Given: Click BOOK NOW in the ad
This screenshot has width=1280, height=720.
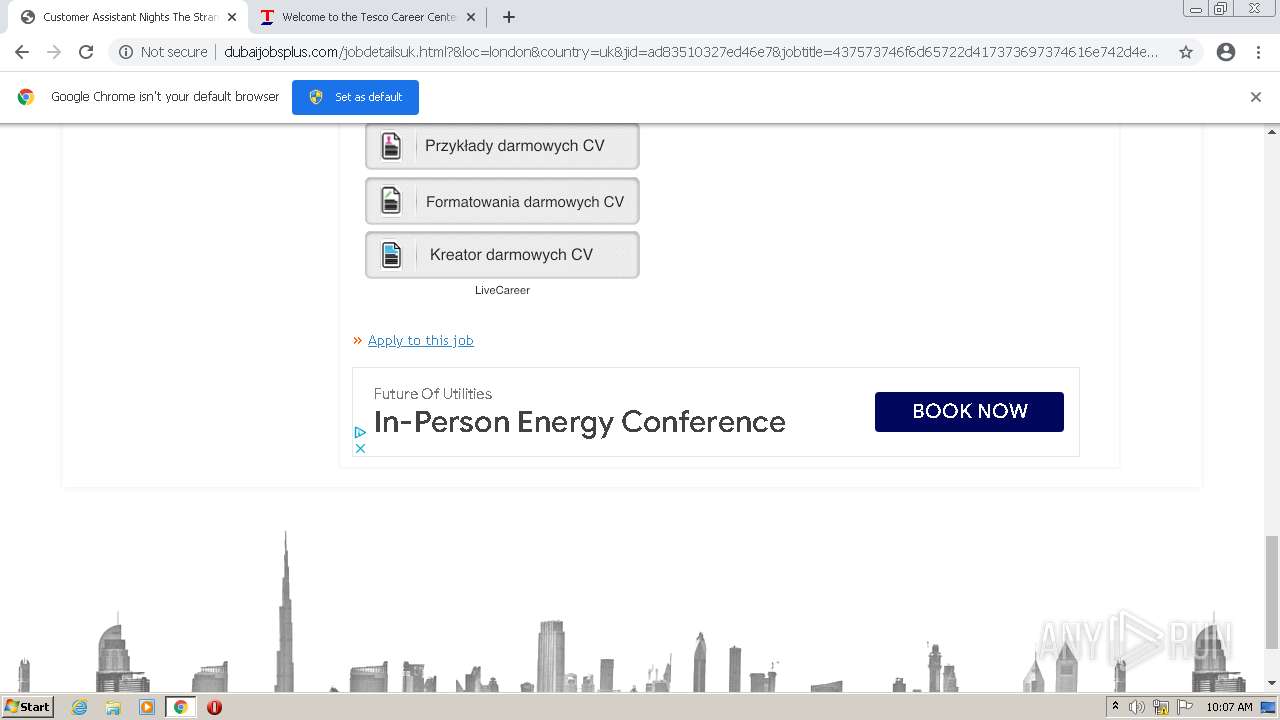Looking at the screenshot, I should (x=969, y=411).
